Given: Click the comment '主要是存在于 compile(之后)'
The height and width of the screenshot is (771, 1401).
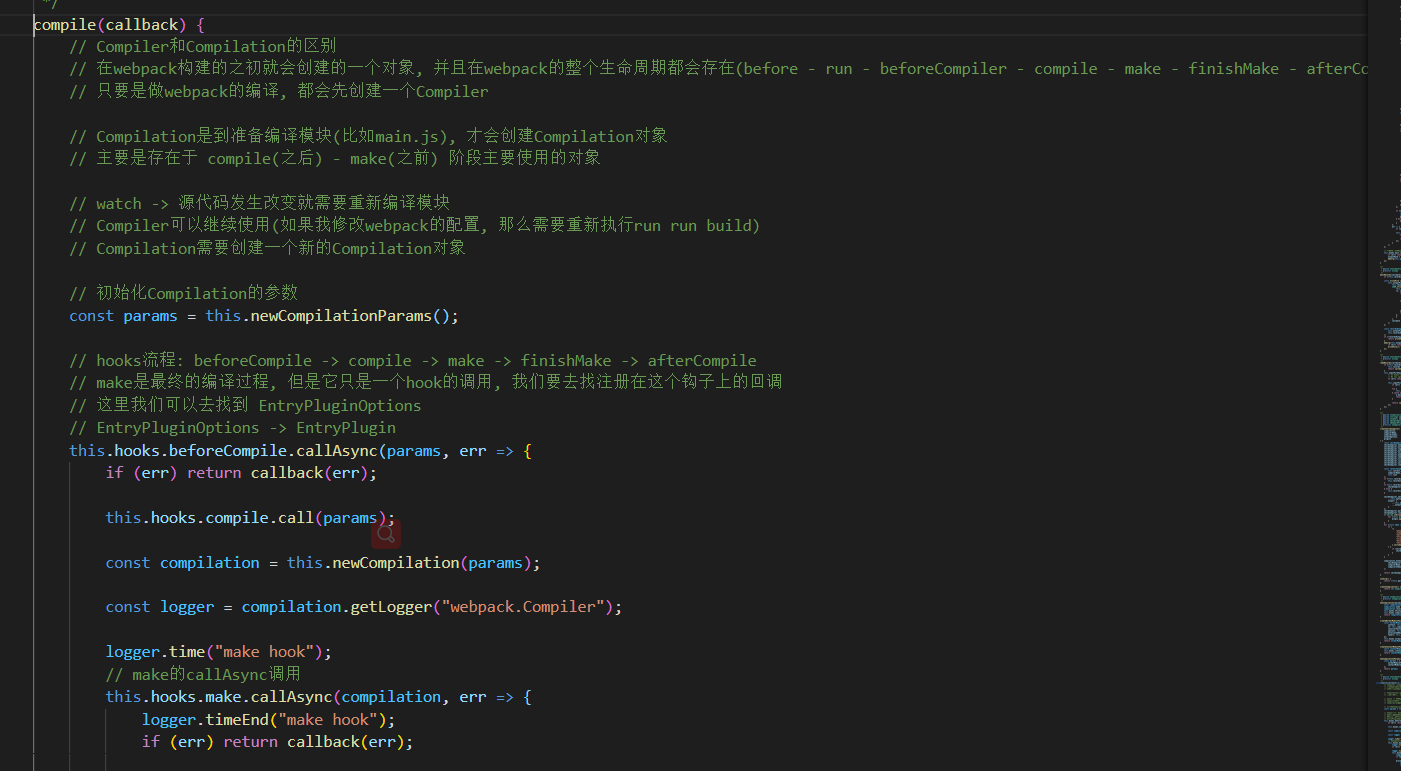Looking at the screenshot, I should [x=335, y=158].
